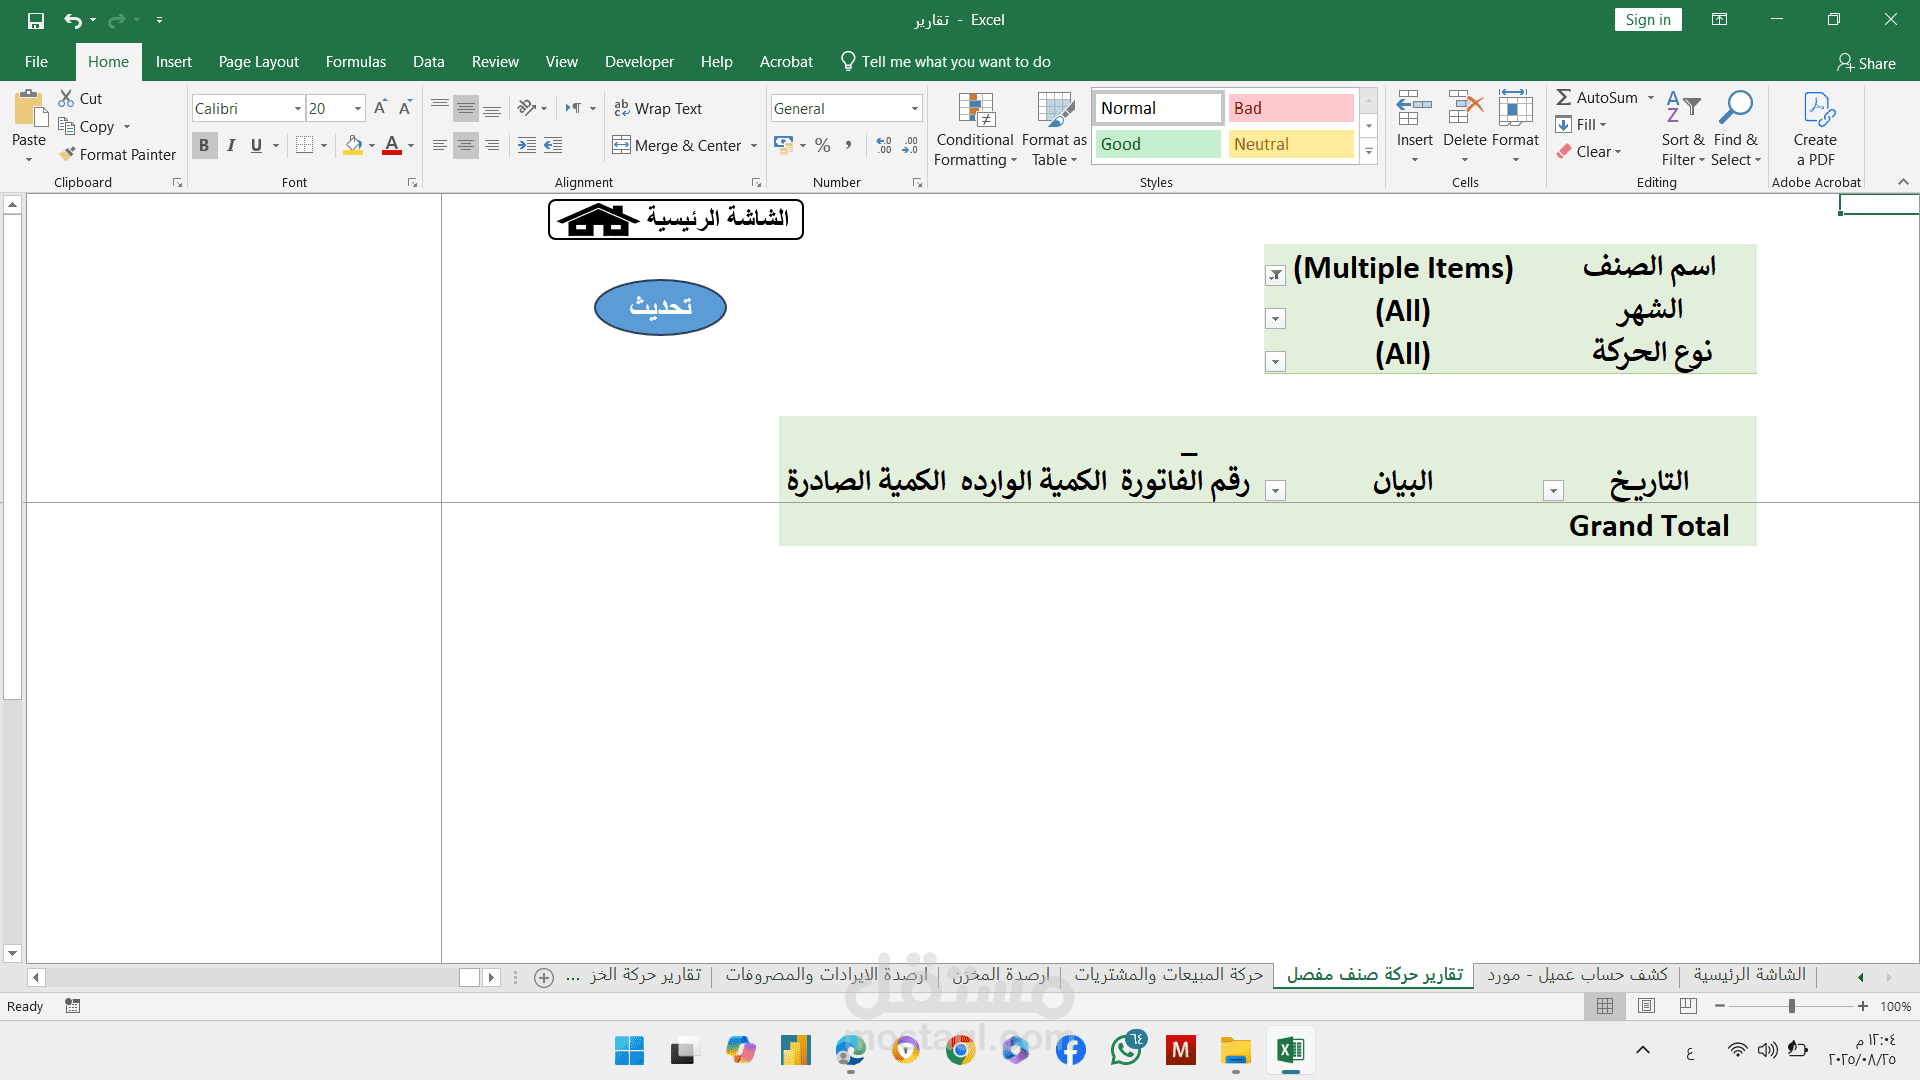1920x1080 pixels.
Task: Click the zoom slider handle
Action: coord(1791,1006)
